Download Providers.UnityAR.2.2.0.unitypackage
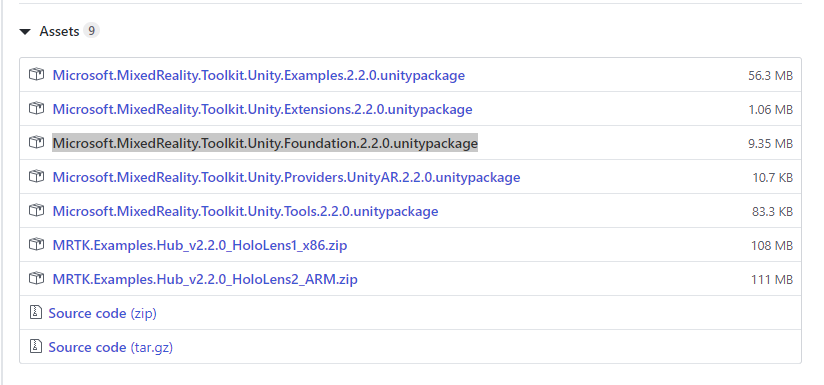The width and height of the screenshot is (824, 385). coord(286,177)
